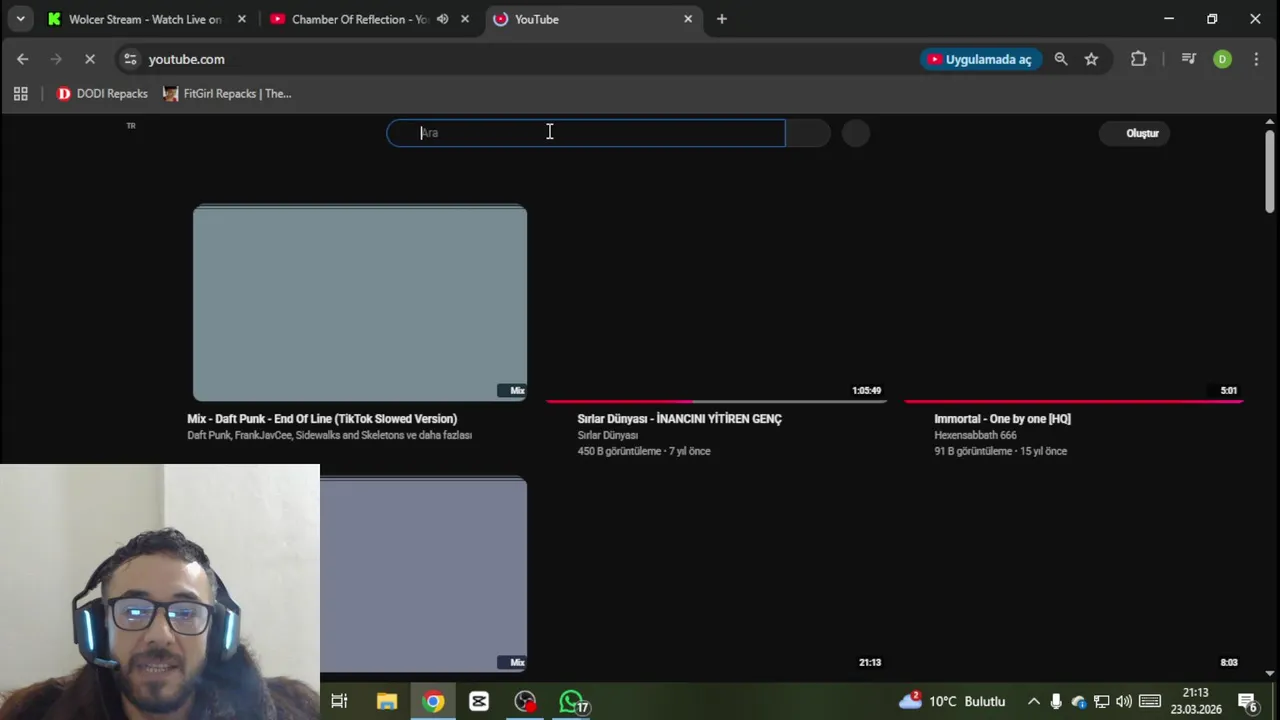1280x720 pixels.
Task: Close the YouTube tab
Action: 687,19
